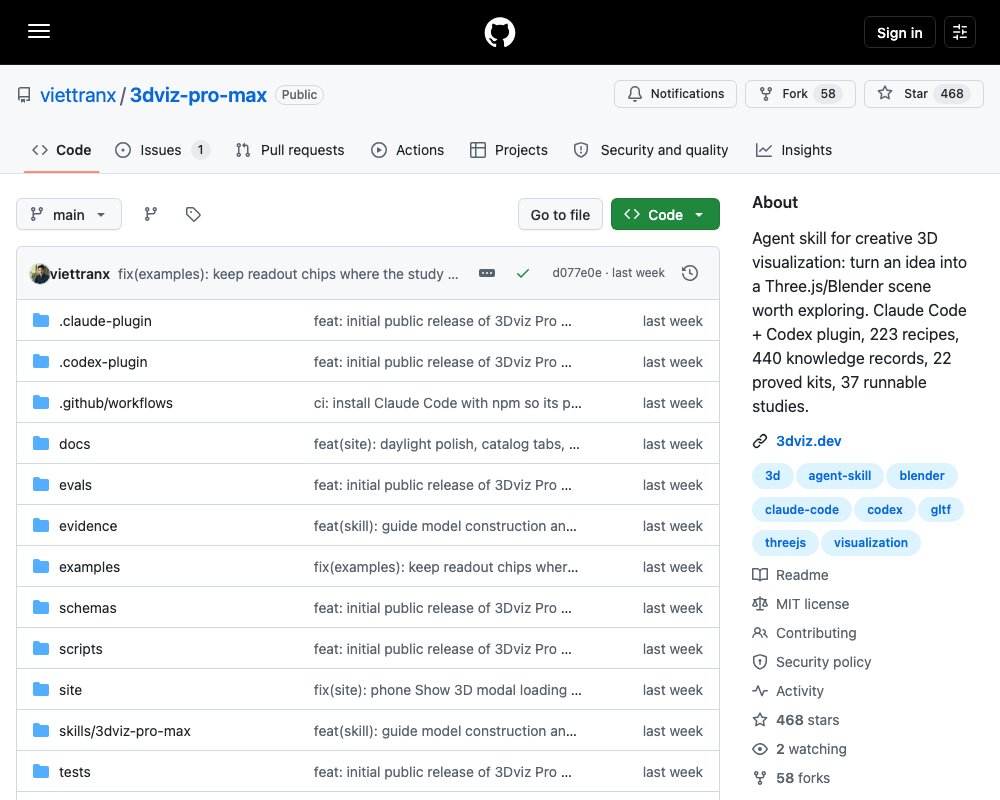This screenshot has height=800, width=1000.
Task: Select the blender topic tag
Action: pos(922,475)
